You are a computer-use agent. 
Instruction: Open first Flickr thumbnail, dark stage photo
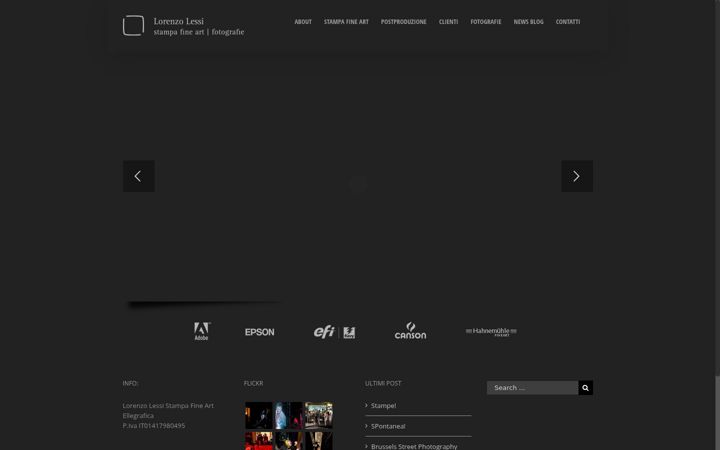(x=259, y=416)
